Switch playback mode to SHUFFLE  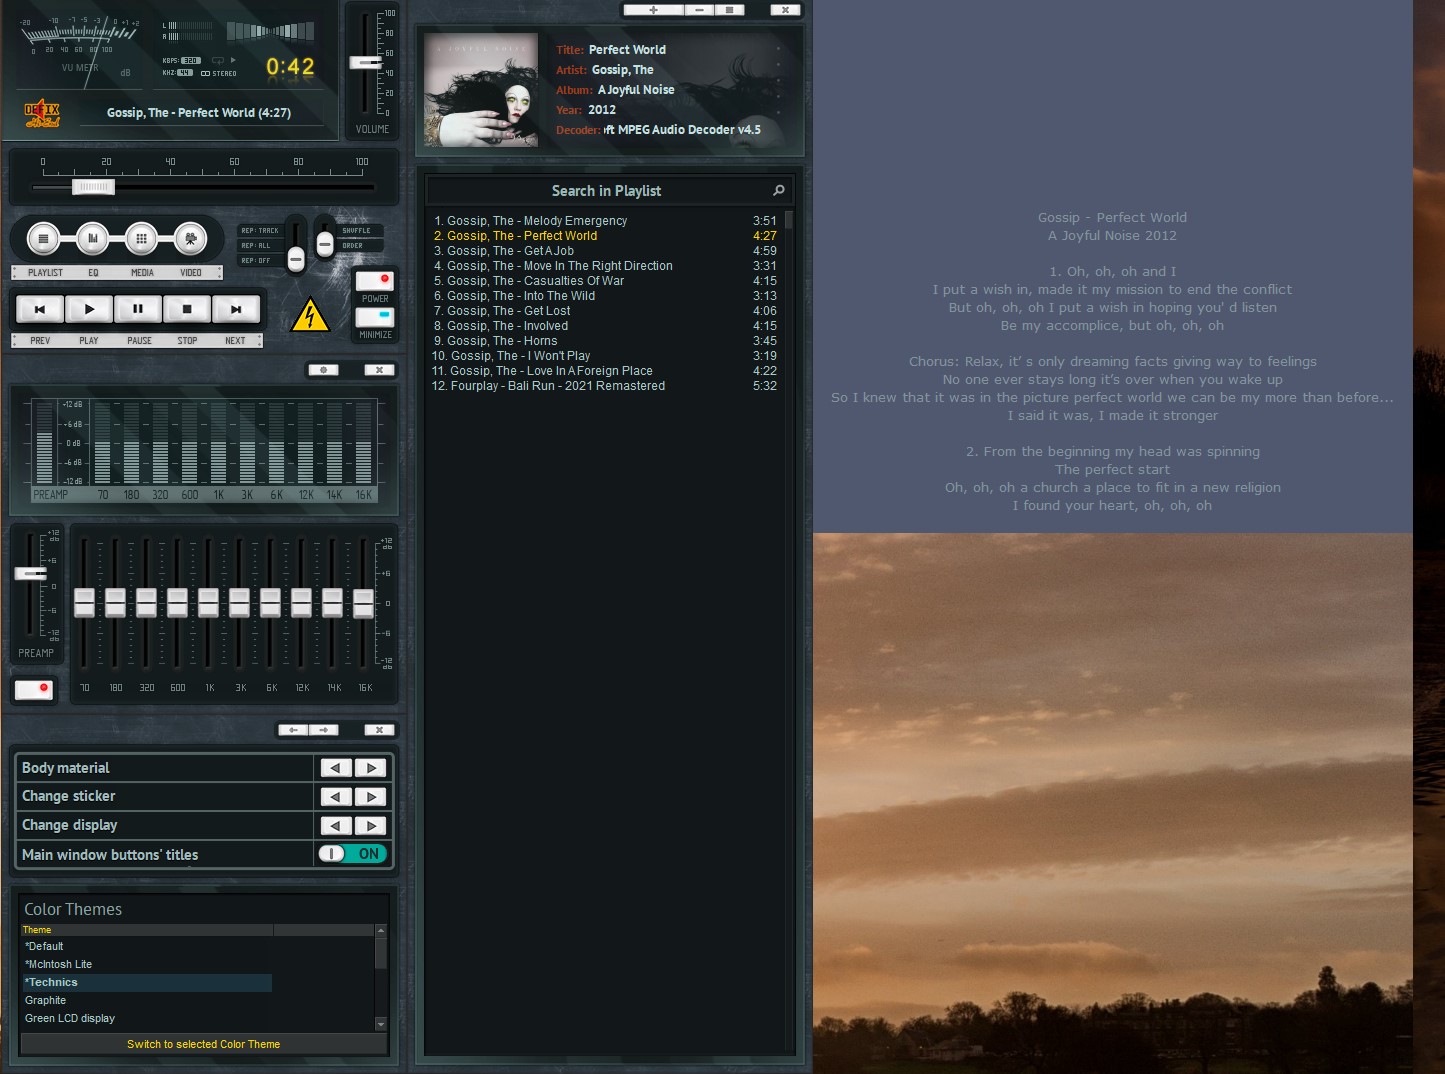pos(357,231)
